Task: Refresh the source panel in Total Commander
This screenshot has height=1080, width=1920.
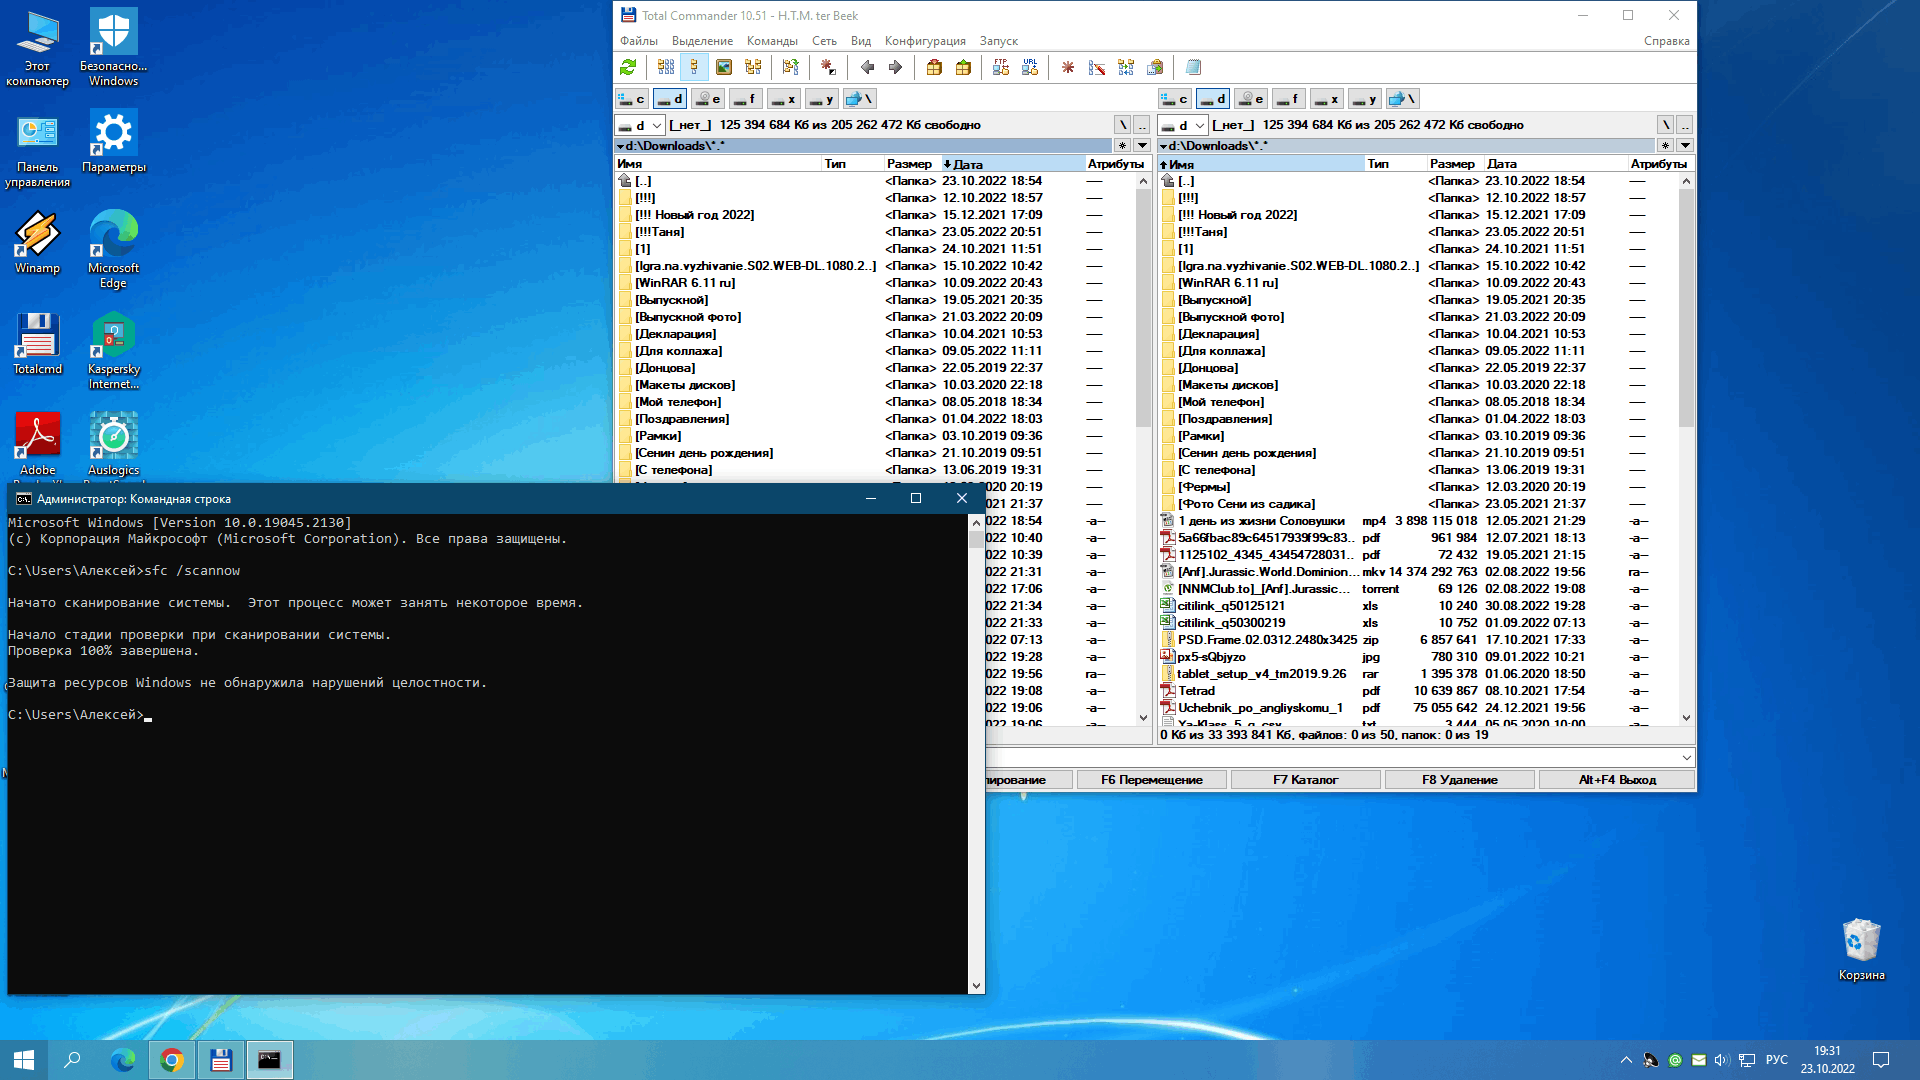Action: tap(628, 67)
